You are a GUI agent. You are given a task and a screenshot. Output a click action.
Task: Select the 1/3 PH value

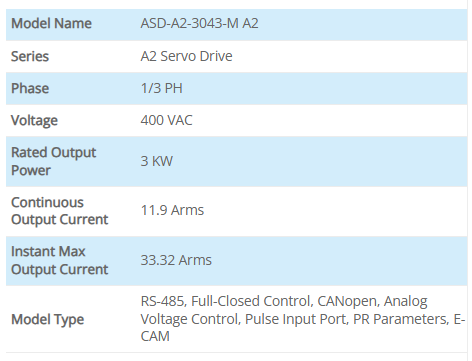pyautogui.click(x=161, y=88)
